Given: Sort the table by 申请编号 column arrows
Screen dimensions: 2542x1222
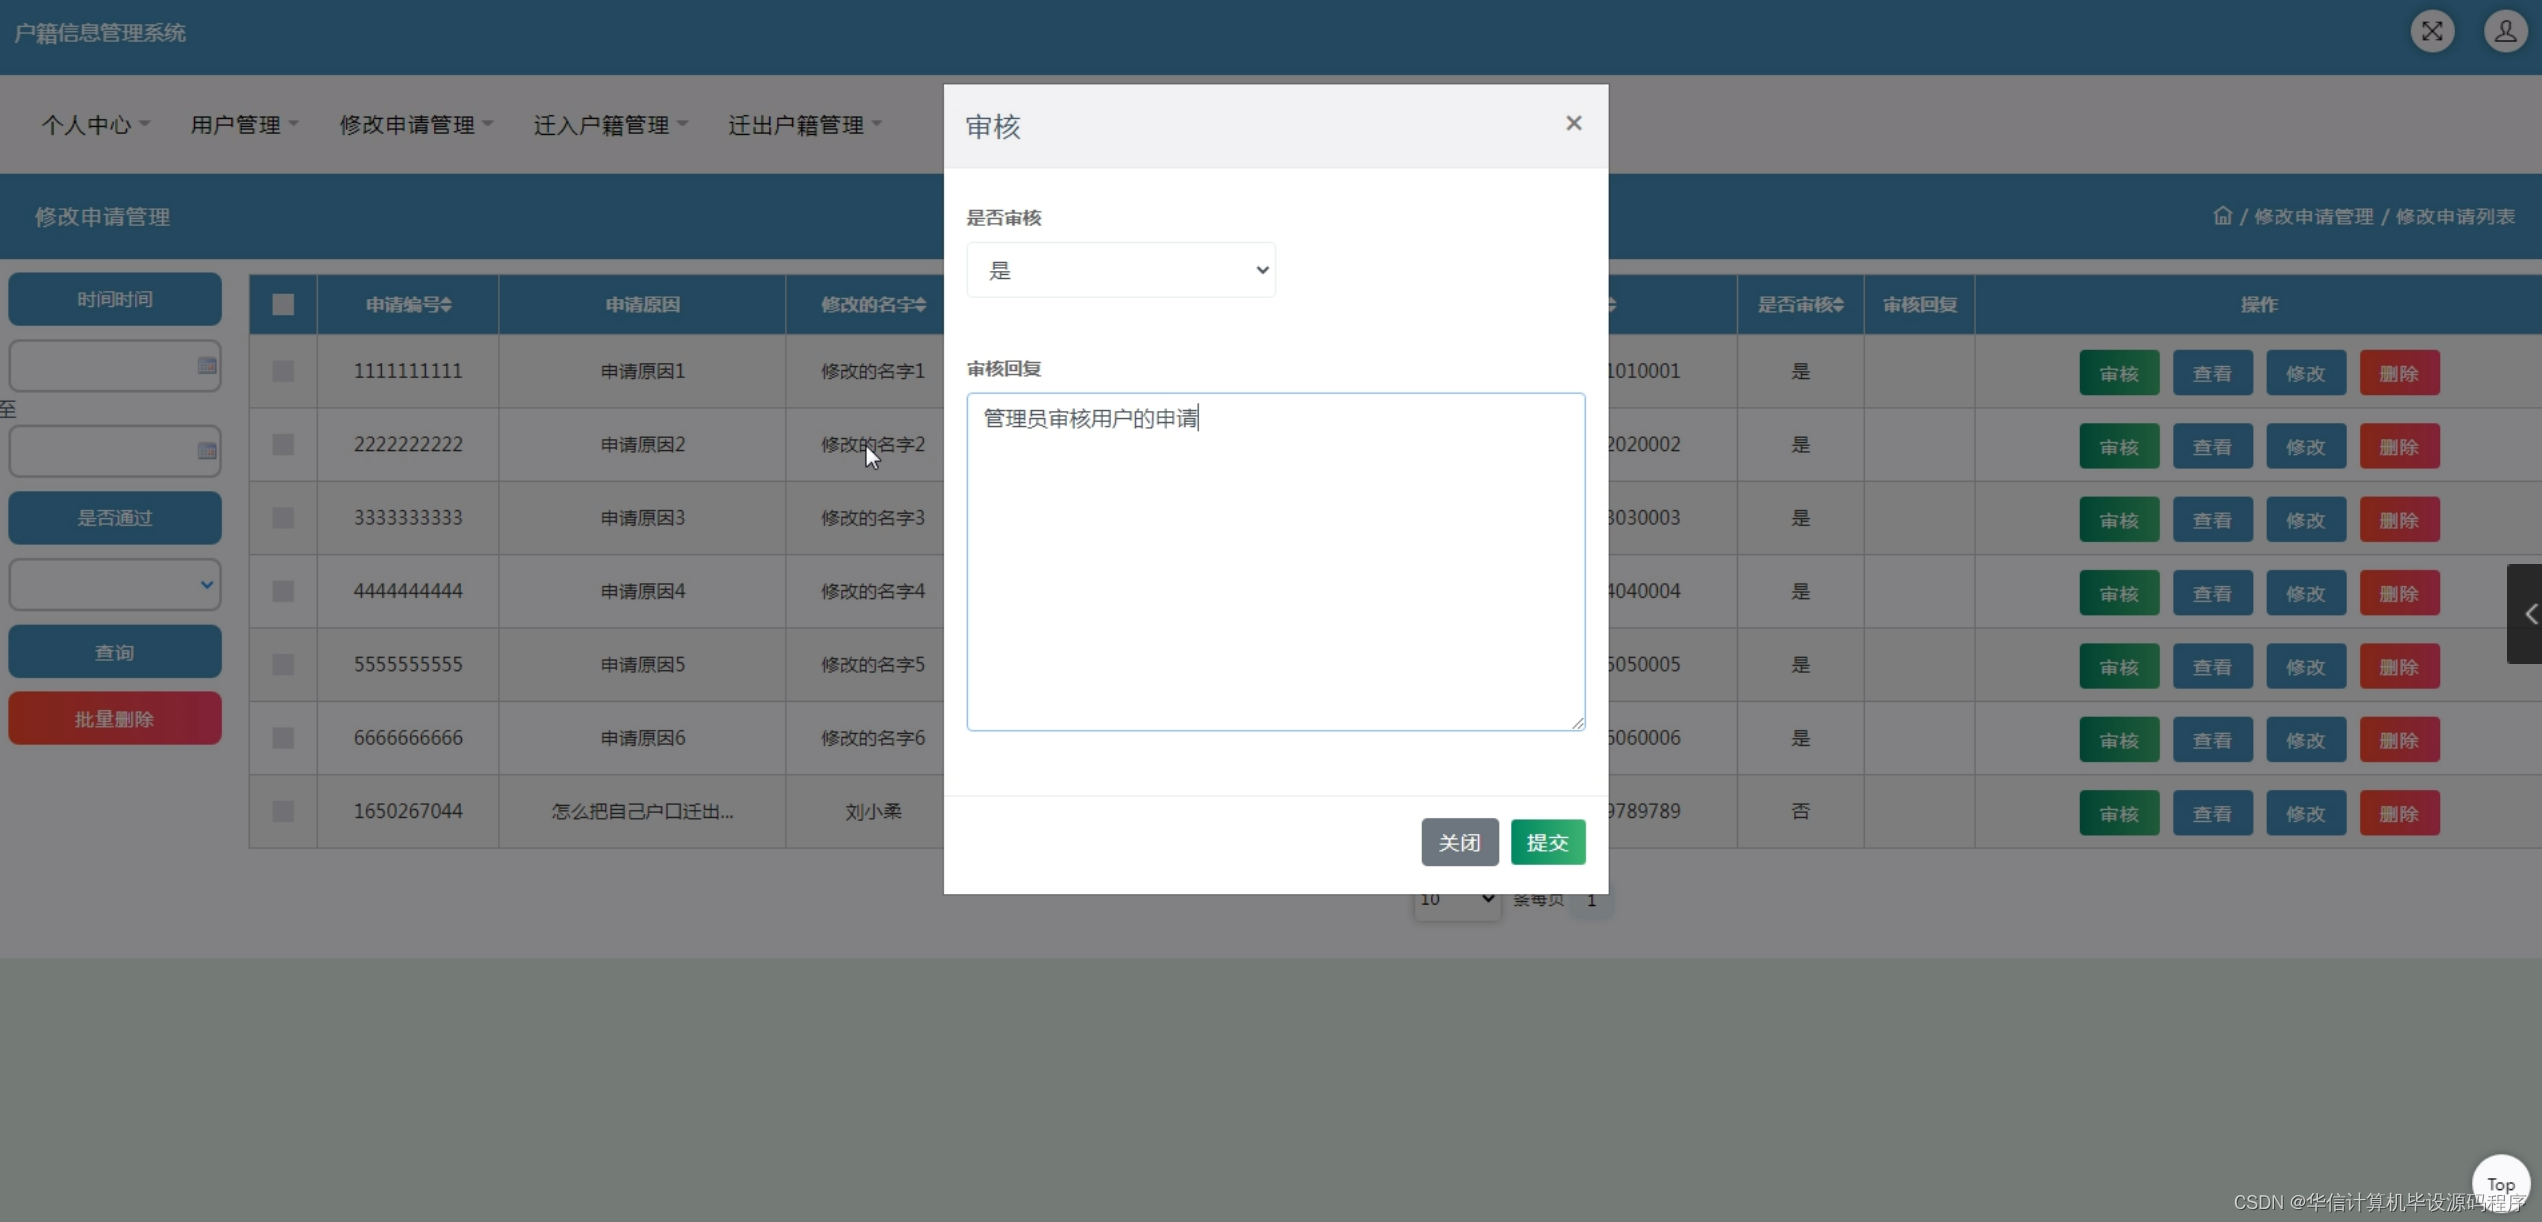Looking at the screenshot, I should click(x=446, y=304).
